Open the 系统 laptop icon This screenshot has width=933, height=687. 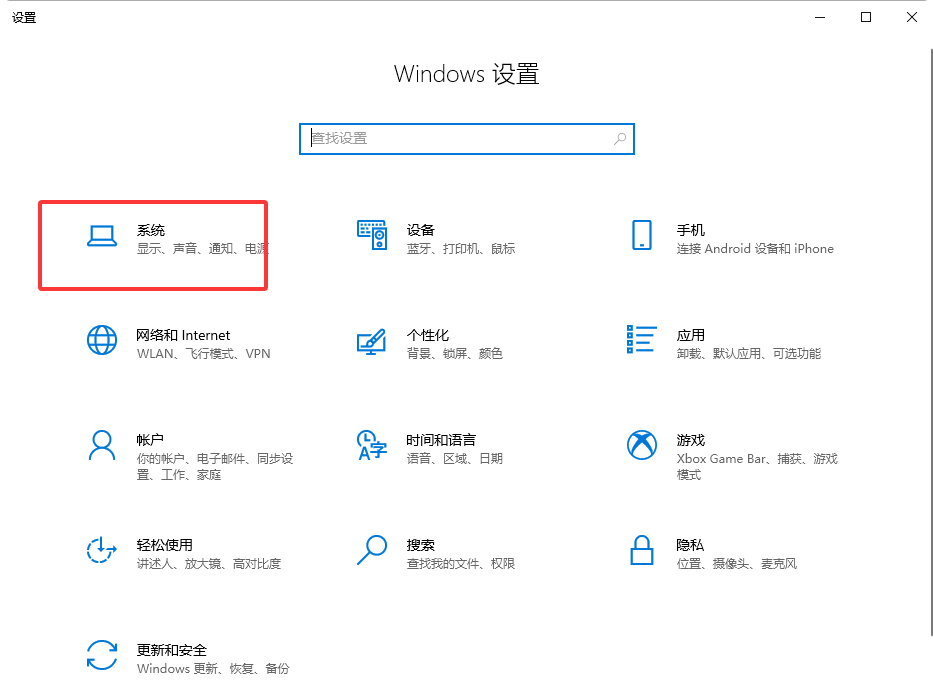coord(102,236)
